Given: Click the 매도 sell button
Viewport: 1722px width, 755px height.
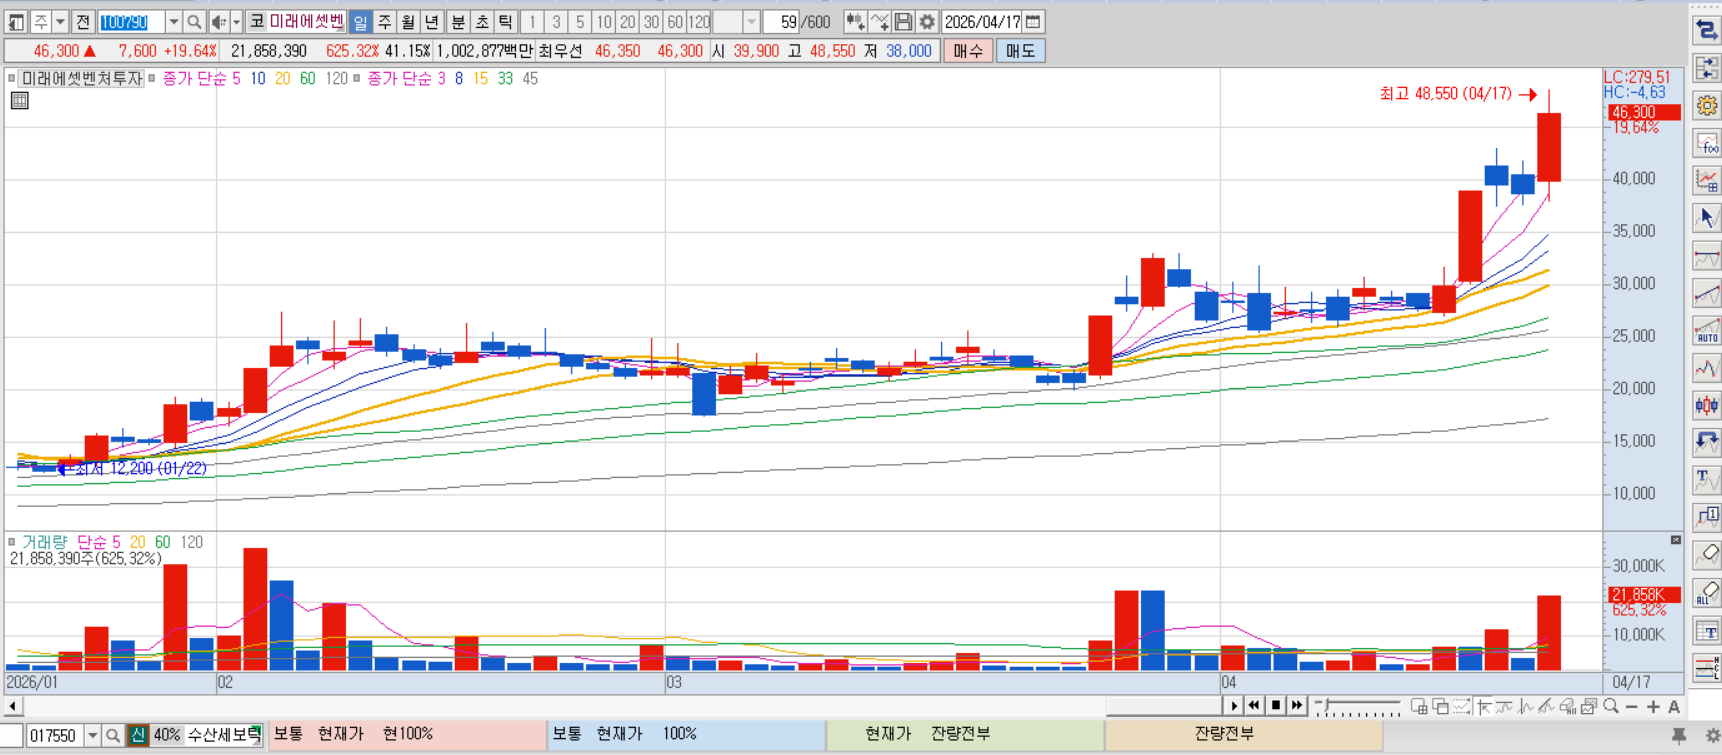Looking at the screenshot, I should pyautogui.click(x=1021, y=51).
